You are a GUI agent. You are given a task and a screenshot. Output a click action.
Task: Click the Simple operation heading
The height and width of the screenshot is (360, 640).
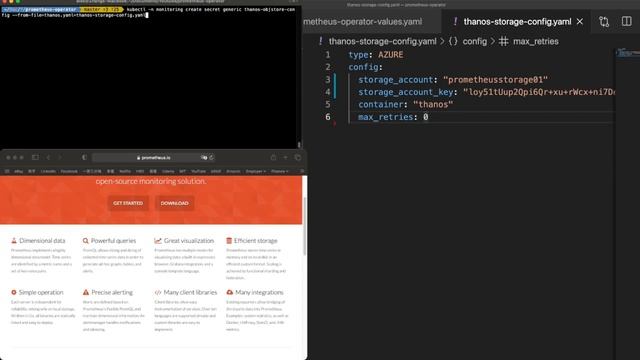coord(41,293)
